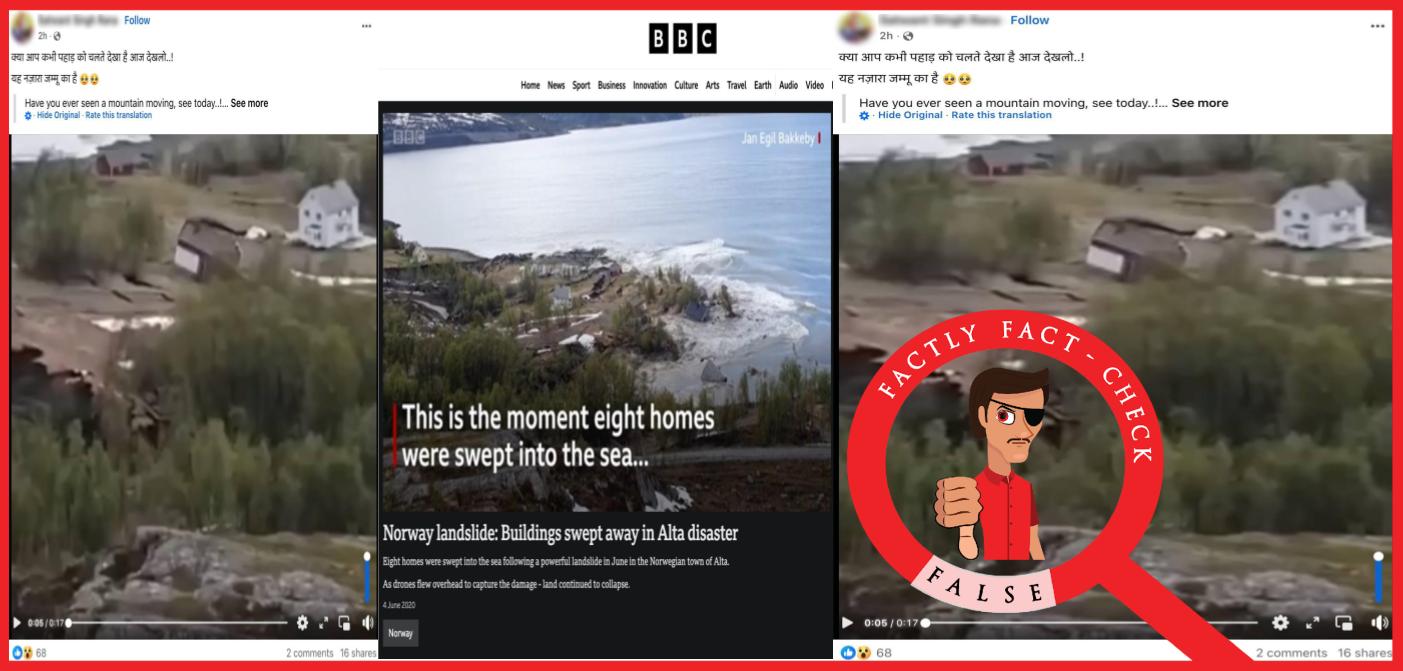Expand 'See more' on right post translation

pos(1200,103)
